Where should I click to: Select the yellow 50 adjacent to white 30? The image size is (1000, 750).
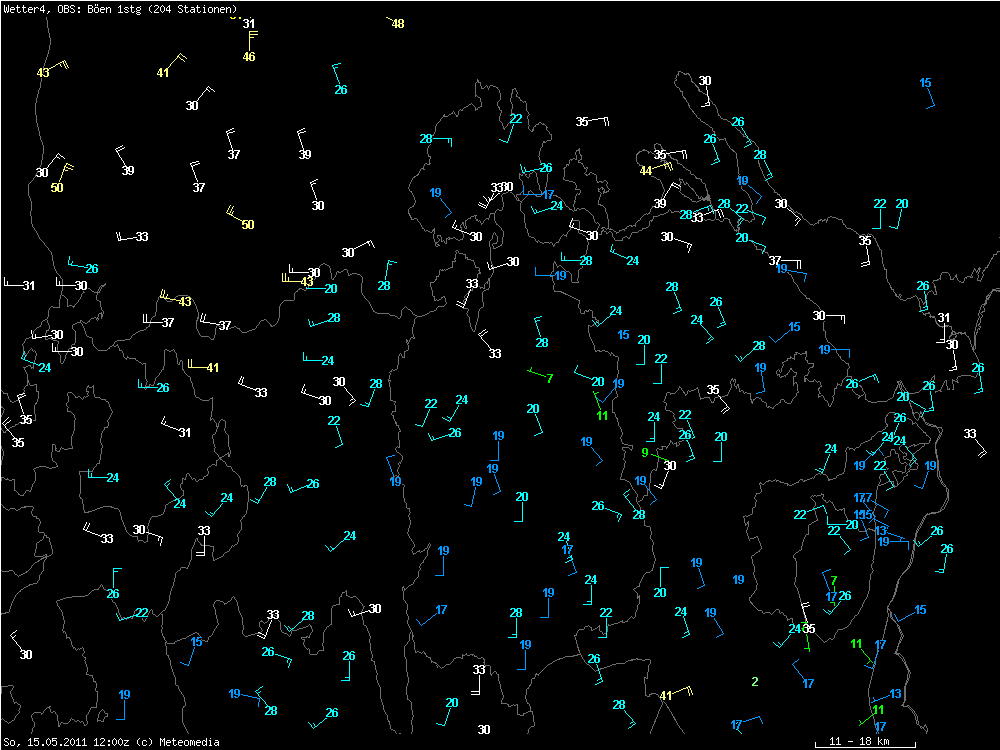[57, 188]
